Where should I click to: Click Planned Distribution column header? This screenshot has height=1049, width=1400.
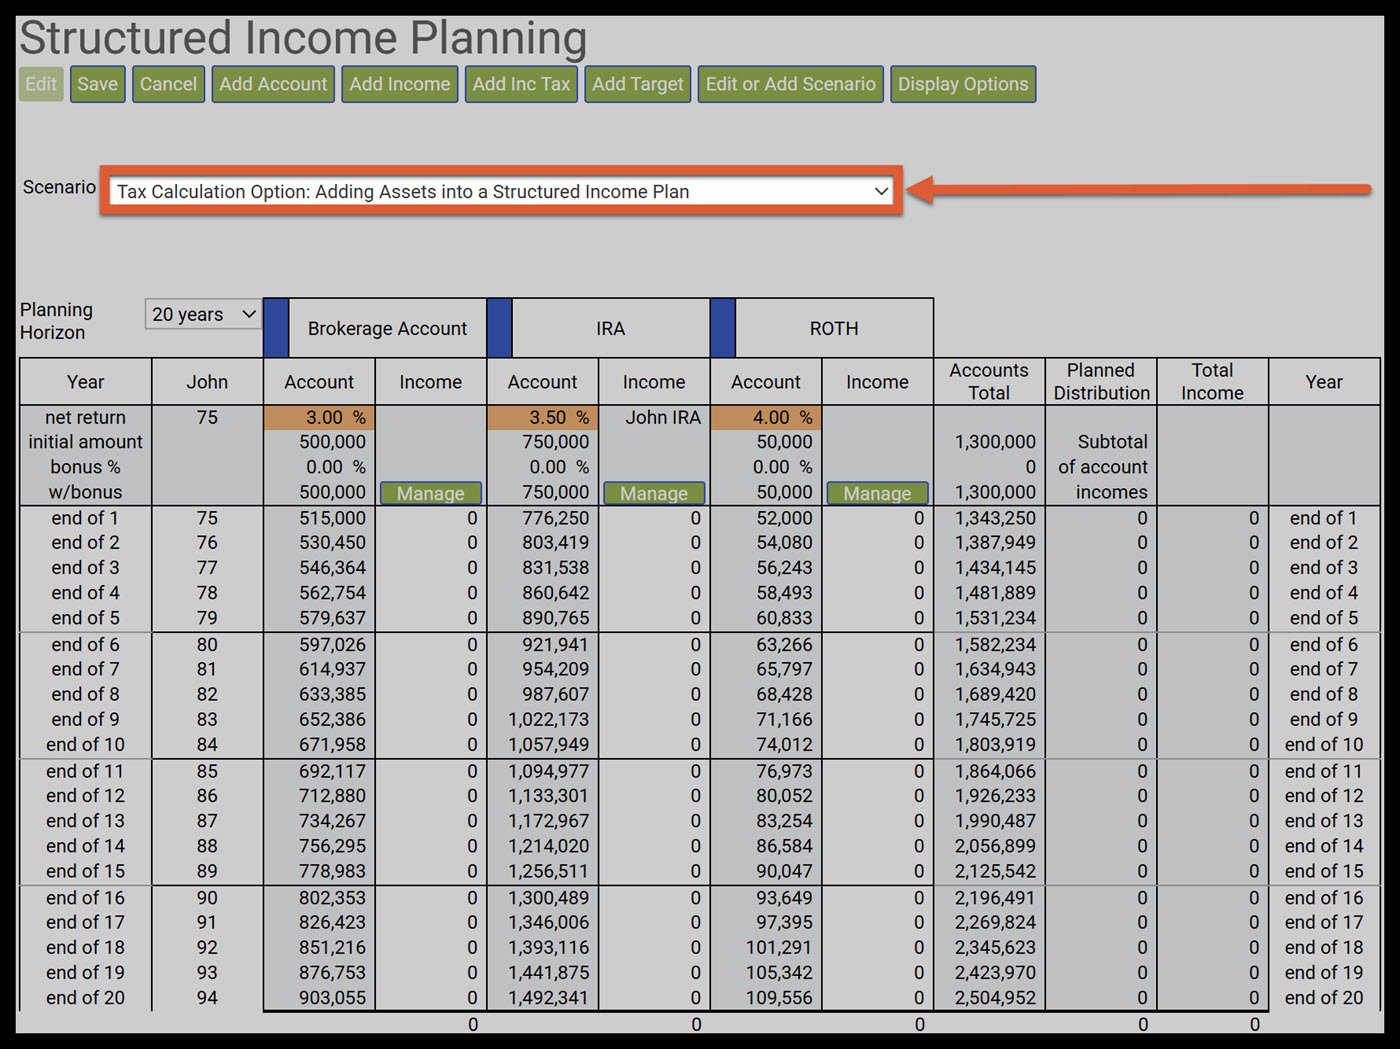(x=1101, y=381)
